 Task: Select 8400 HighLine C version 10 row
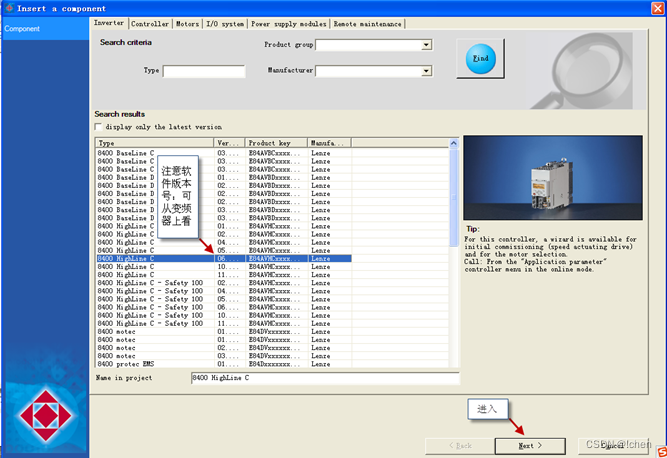[224, 267]
